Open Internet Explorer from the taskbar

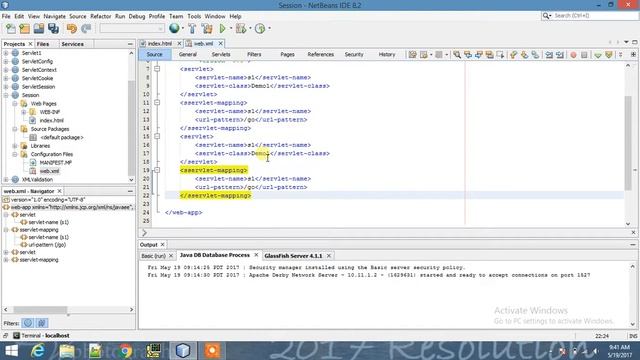[38, 351]
